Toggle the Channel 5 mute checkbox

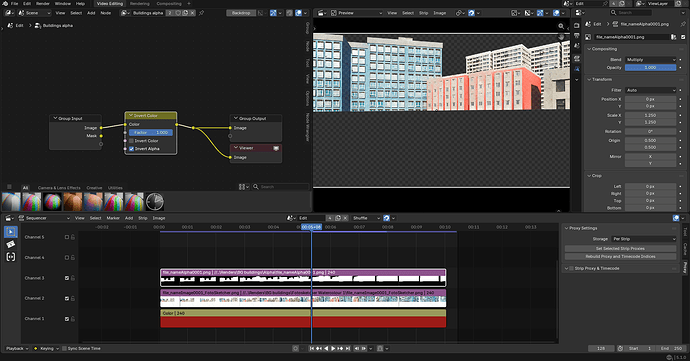pos(67,237)
